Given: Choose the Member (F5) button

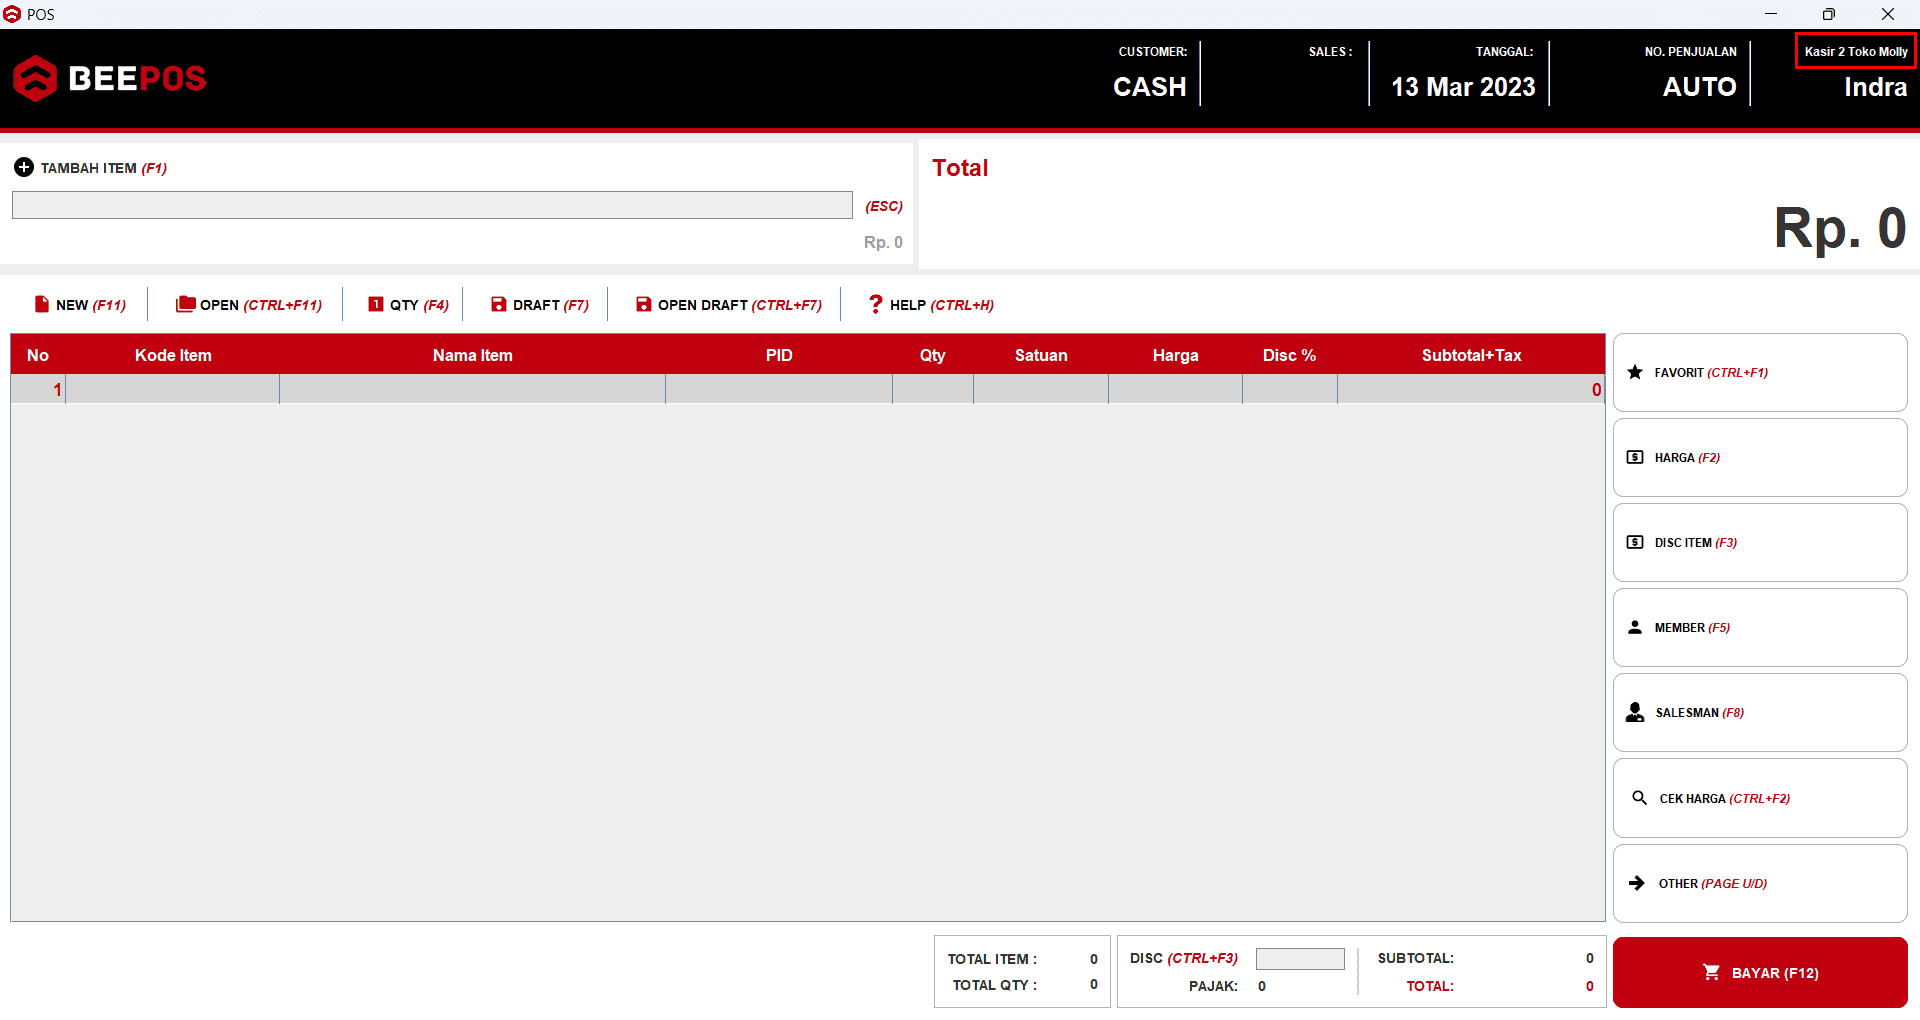Looking at the screenshot, I should coord(1759,627).
